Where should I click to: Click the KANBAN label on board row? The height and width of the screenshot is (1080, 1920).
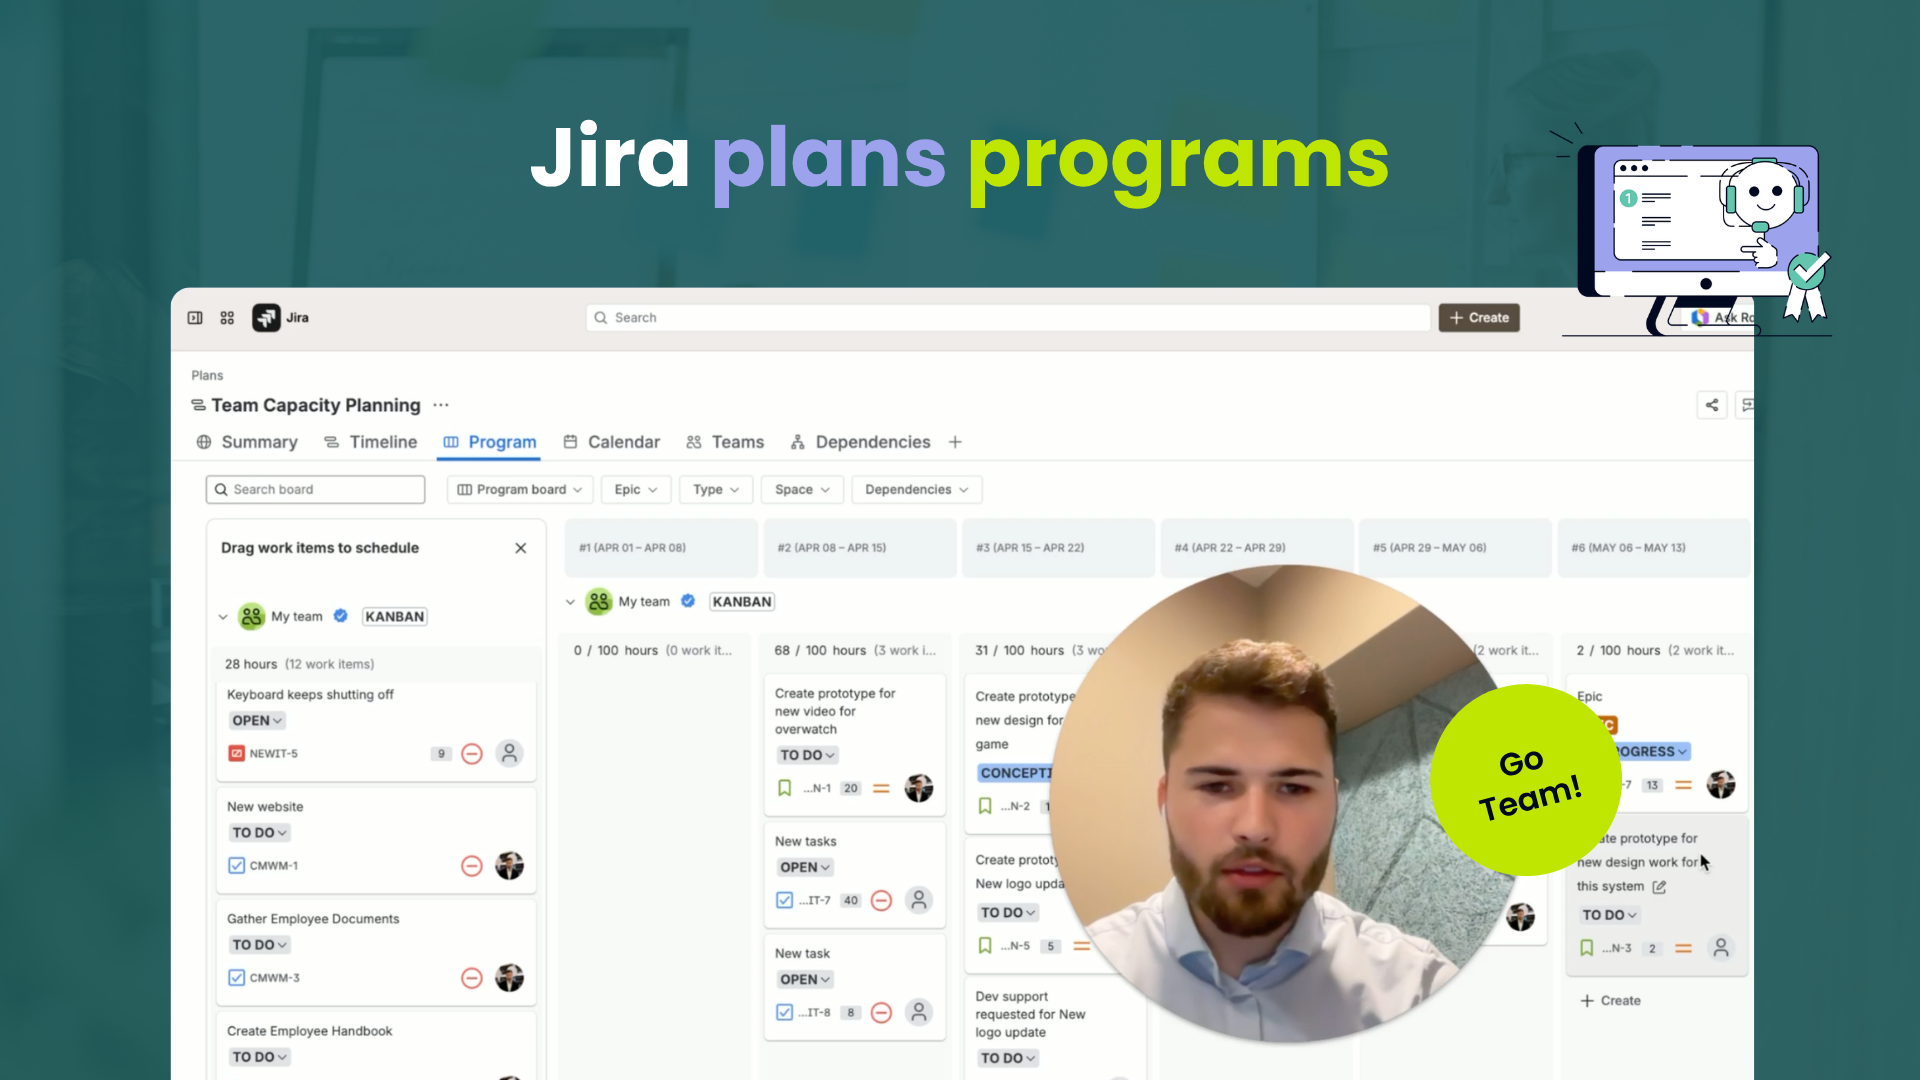(x=742, y=602)
